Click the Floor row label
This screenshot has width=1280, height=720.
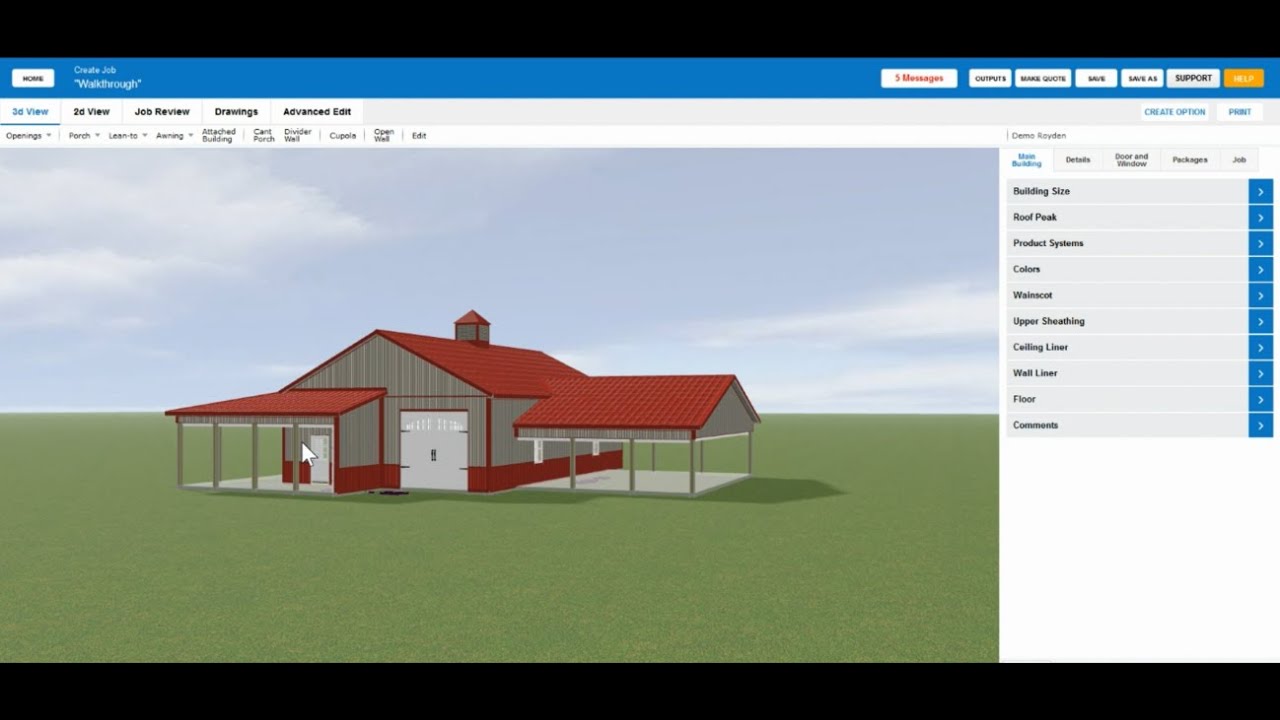coord(1024,399)
